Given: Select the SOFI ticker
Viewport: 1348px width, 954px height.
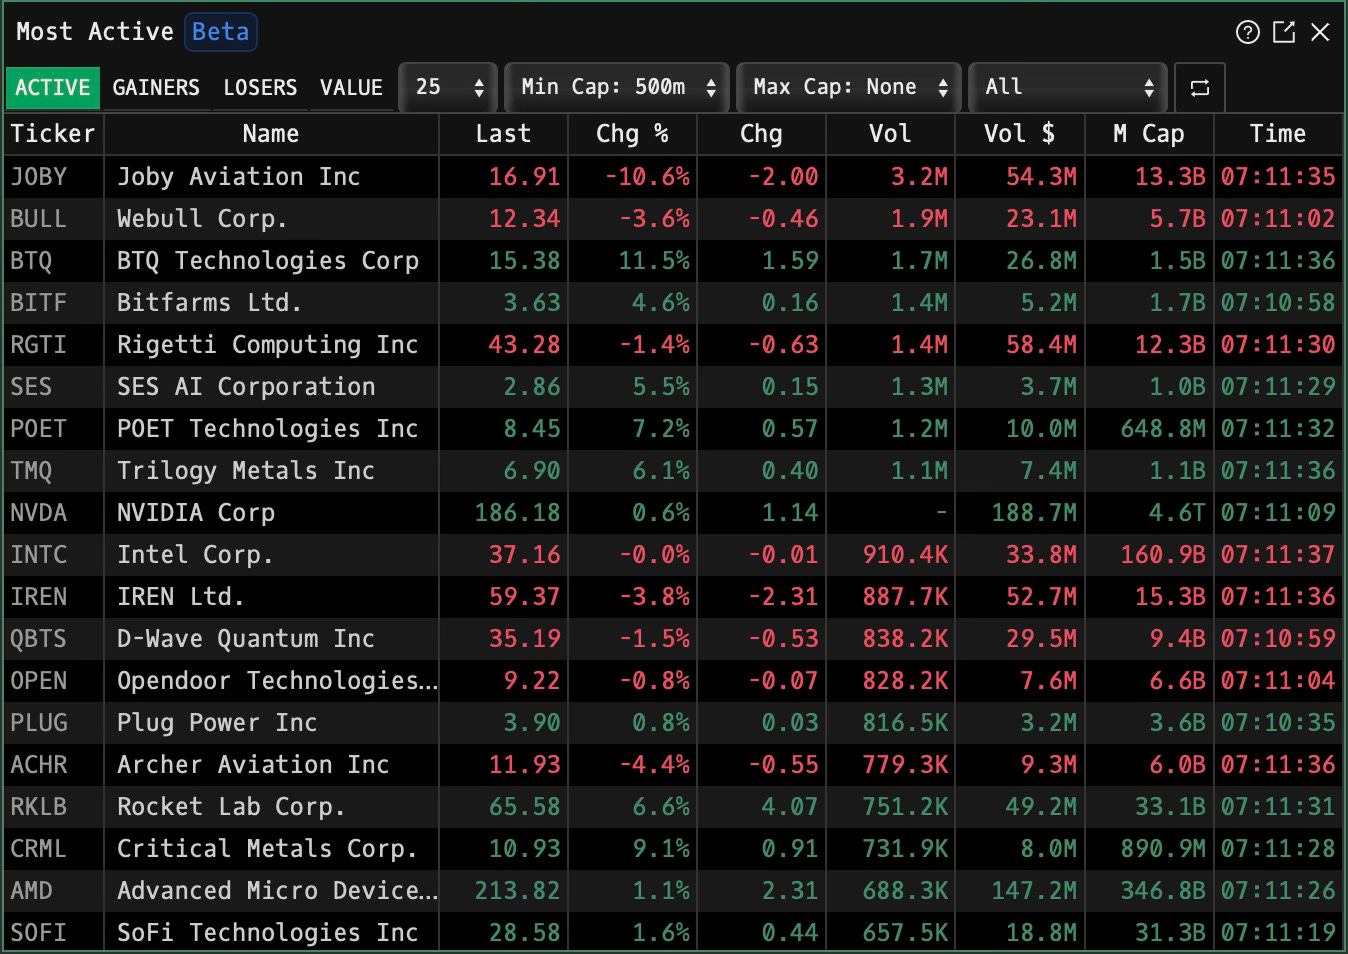Looking at the screenshot, I should (x=38, y=933).
